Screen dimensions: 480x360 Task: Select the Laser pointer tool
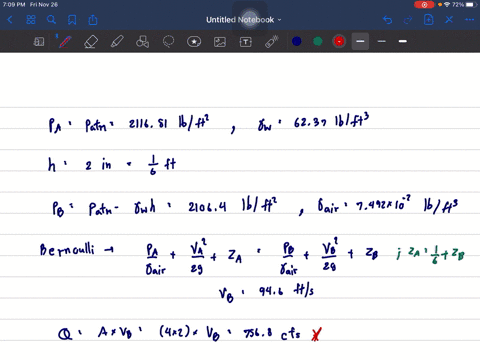pyautogui.click(x=272, y=42)
